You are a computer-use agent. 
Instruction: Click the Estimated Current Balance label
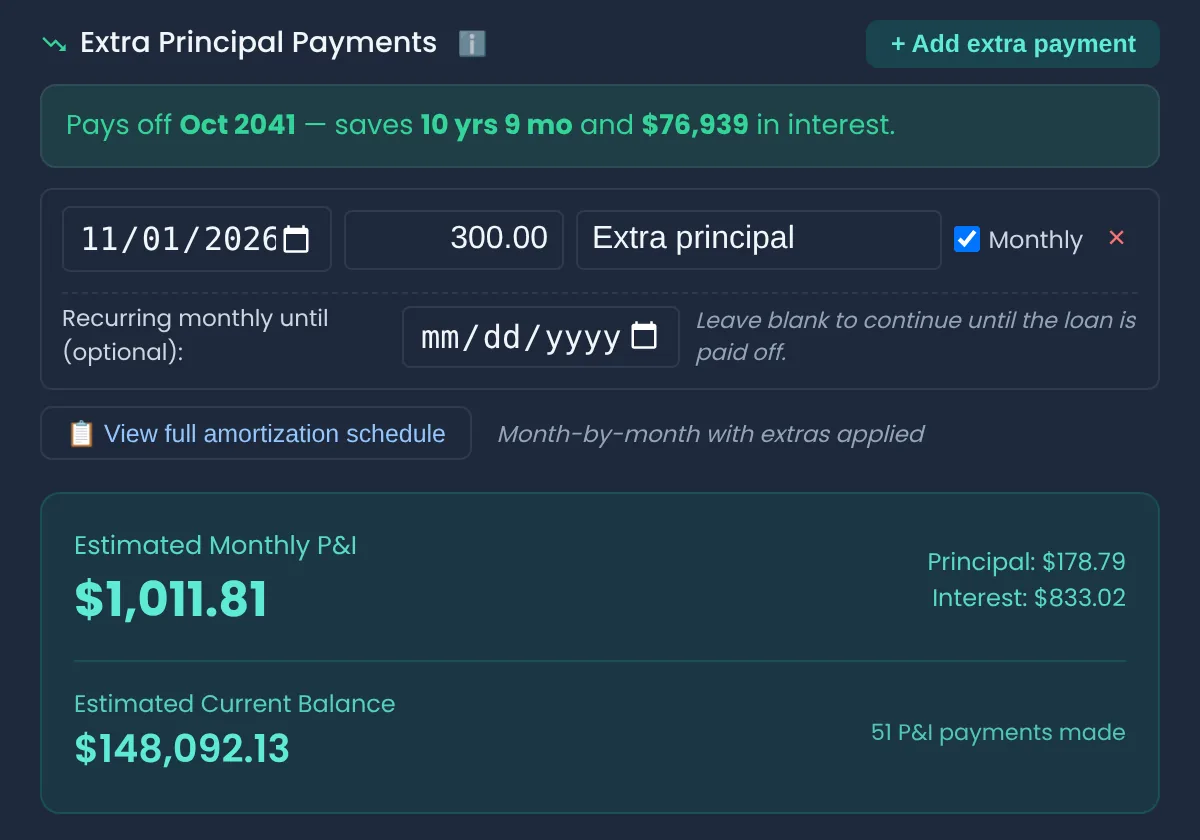(235, 704)
